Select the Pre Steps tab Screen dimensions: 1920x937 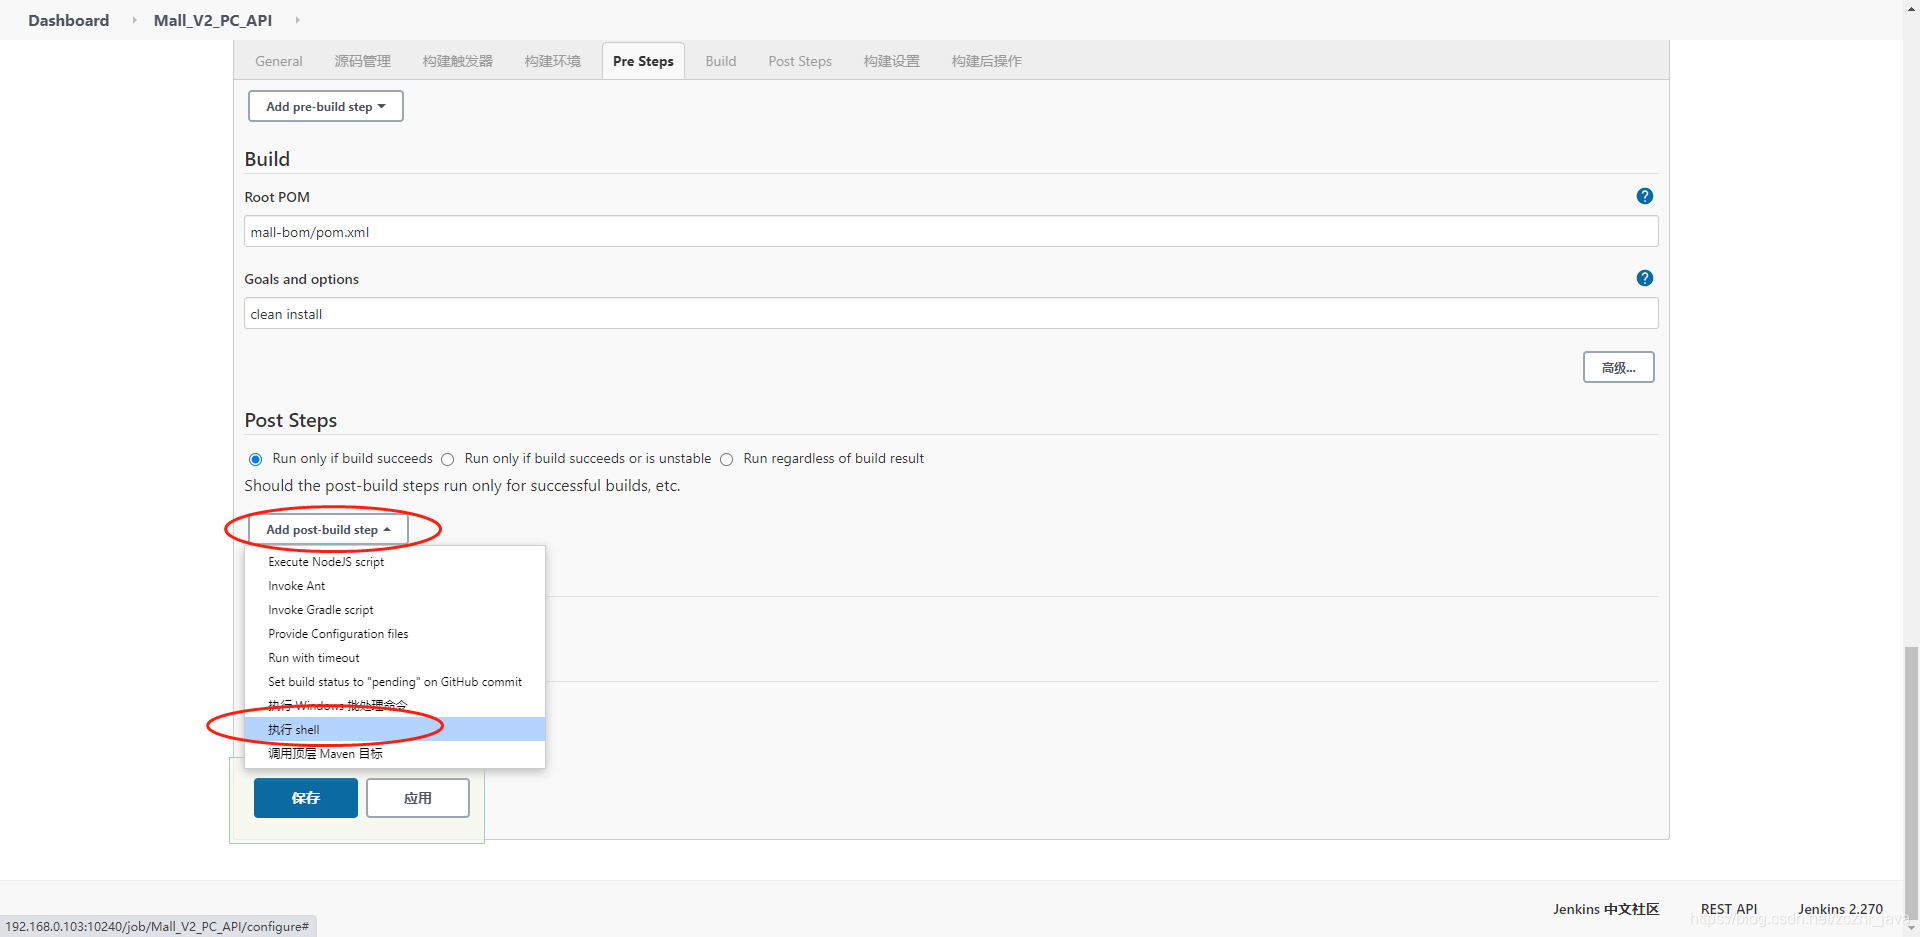(x=643, y=61)
